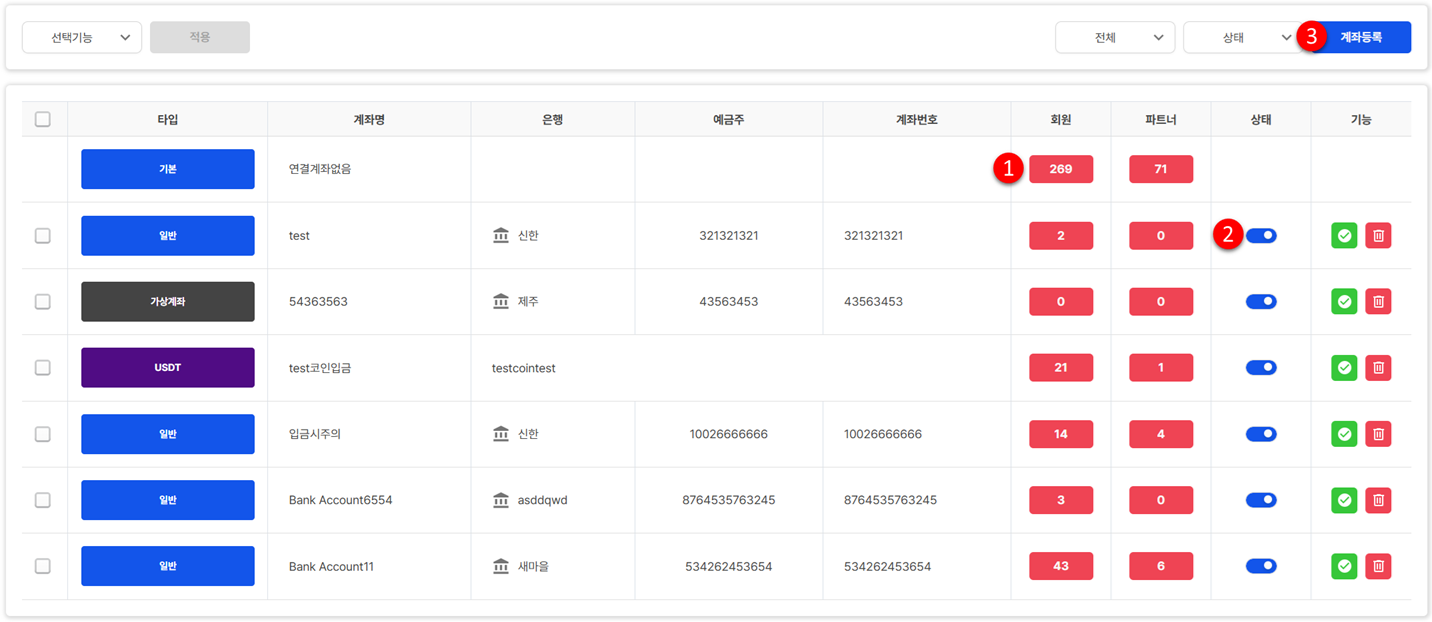Disable status switch for USDT test코인입금 row
This screenshot has height=622, width=1432.
tap(1261, 368)
